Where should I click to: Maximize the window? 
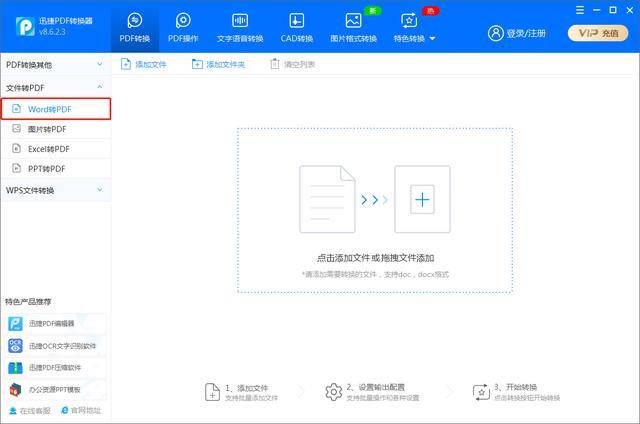coord(613,10)
